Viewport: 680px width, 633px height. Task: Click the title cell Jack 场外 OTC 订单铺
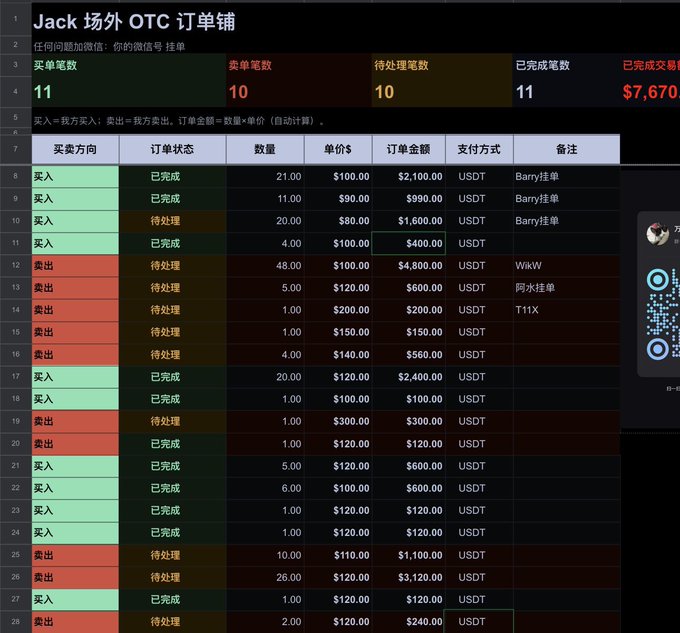134,22
